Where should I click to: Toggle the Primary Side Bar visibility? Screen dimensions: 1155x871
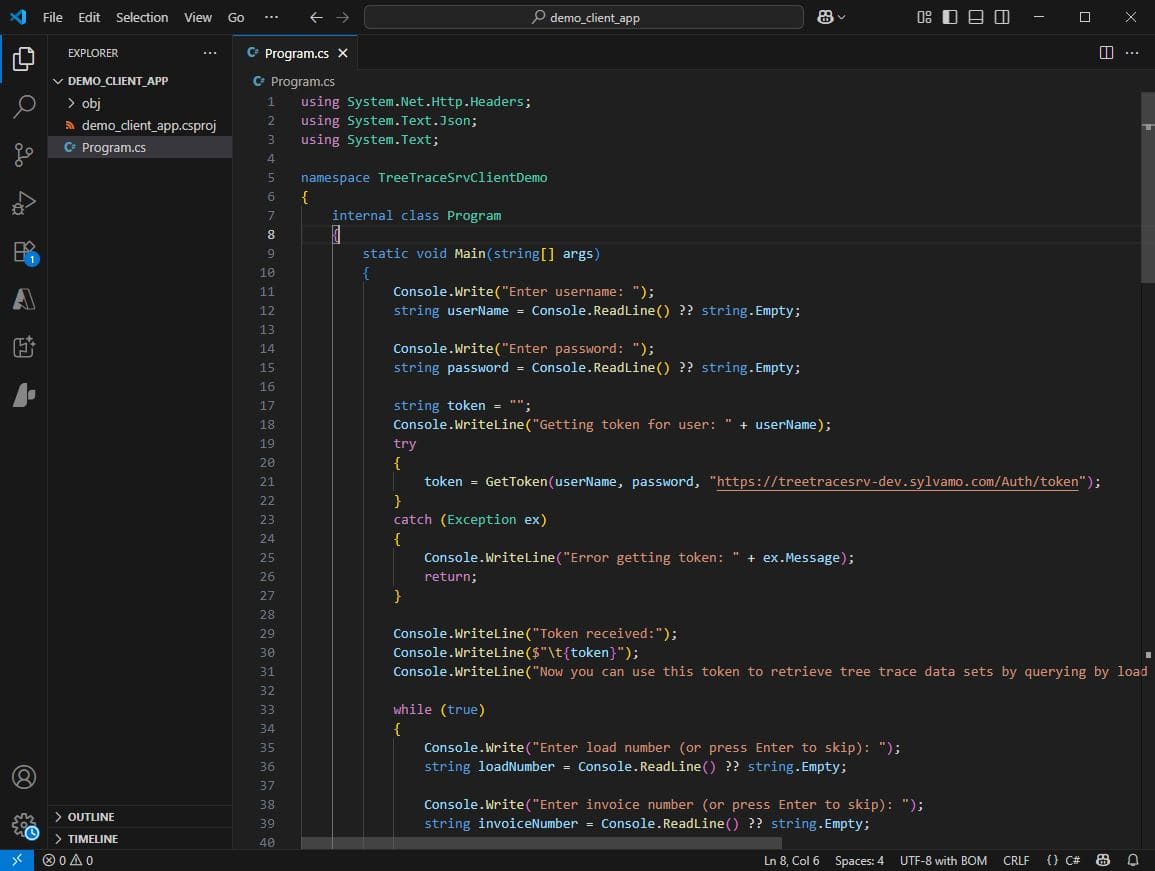[x=948, y=17]
